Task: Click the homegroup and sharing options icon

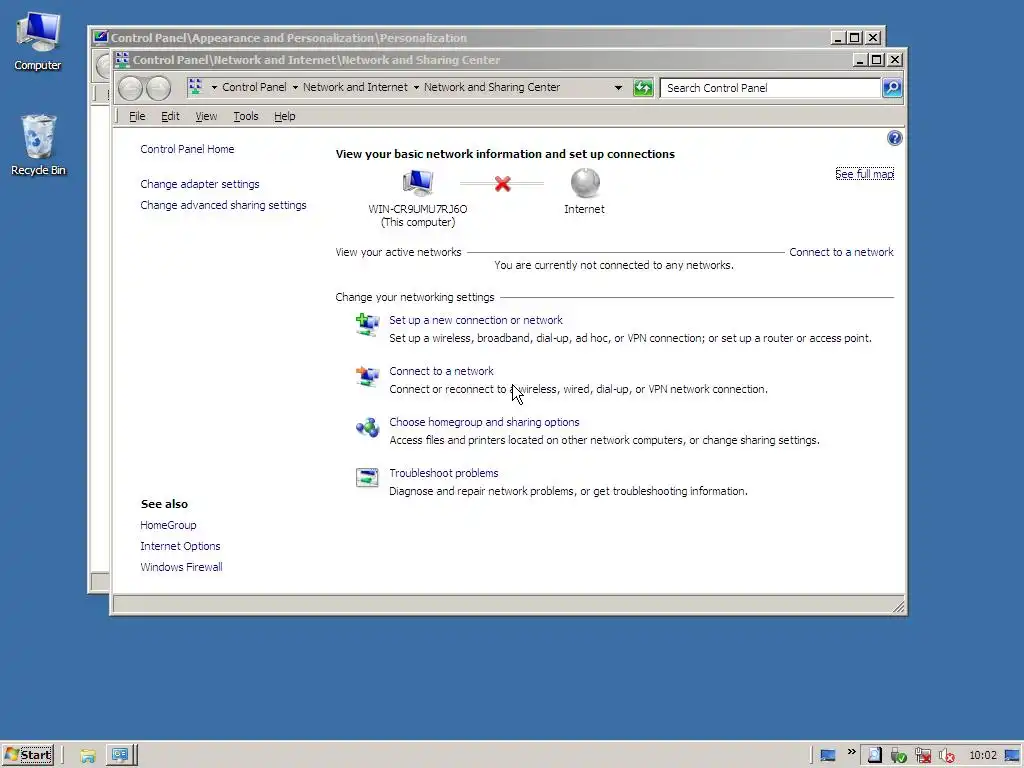Action: (367, 427)
